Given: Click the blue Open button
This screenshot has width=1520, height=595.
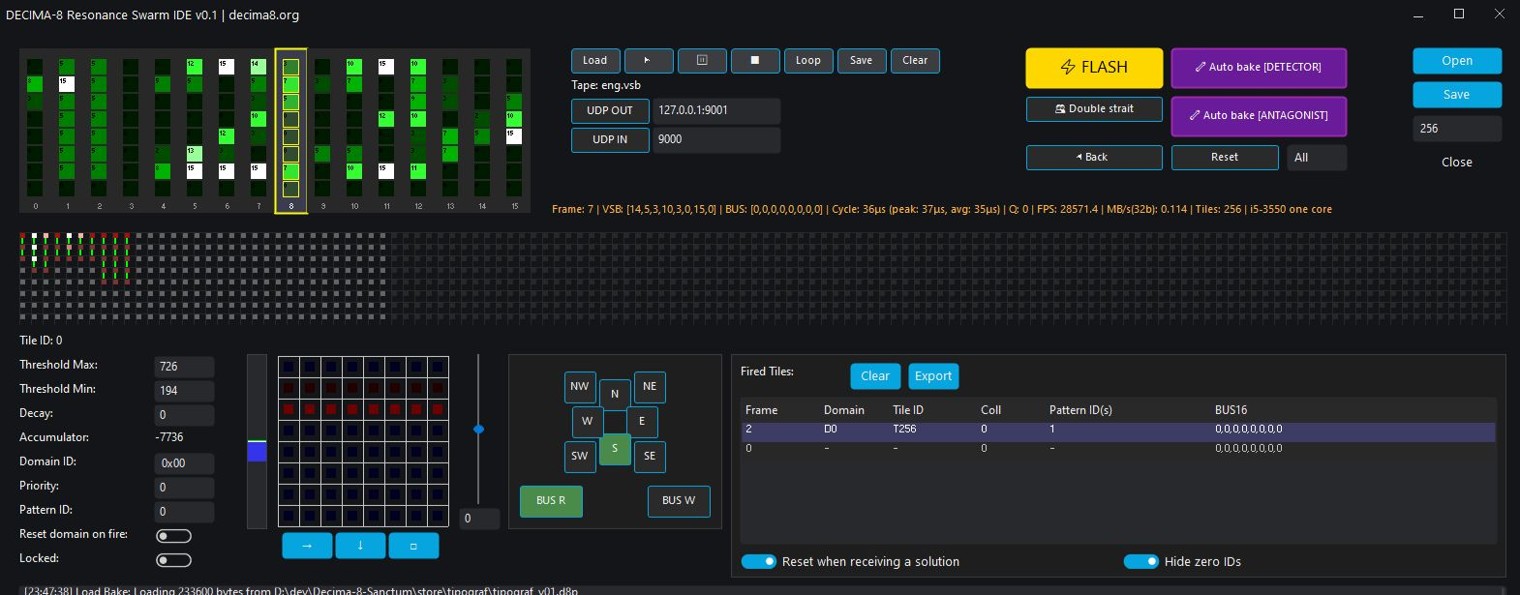Looking at the screenshot, I should (1457, 61).
